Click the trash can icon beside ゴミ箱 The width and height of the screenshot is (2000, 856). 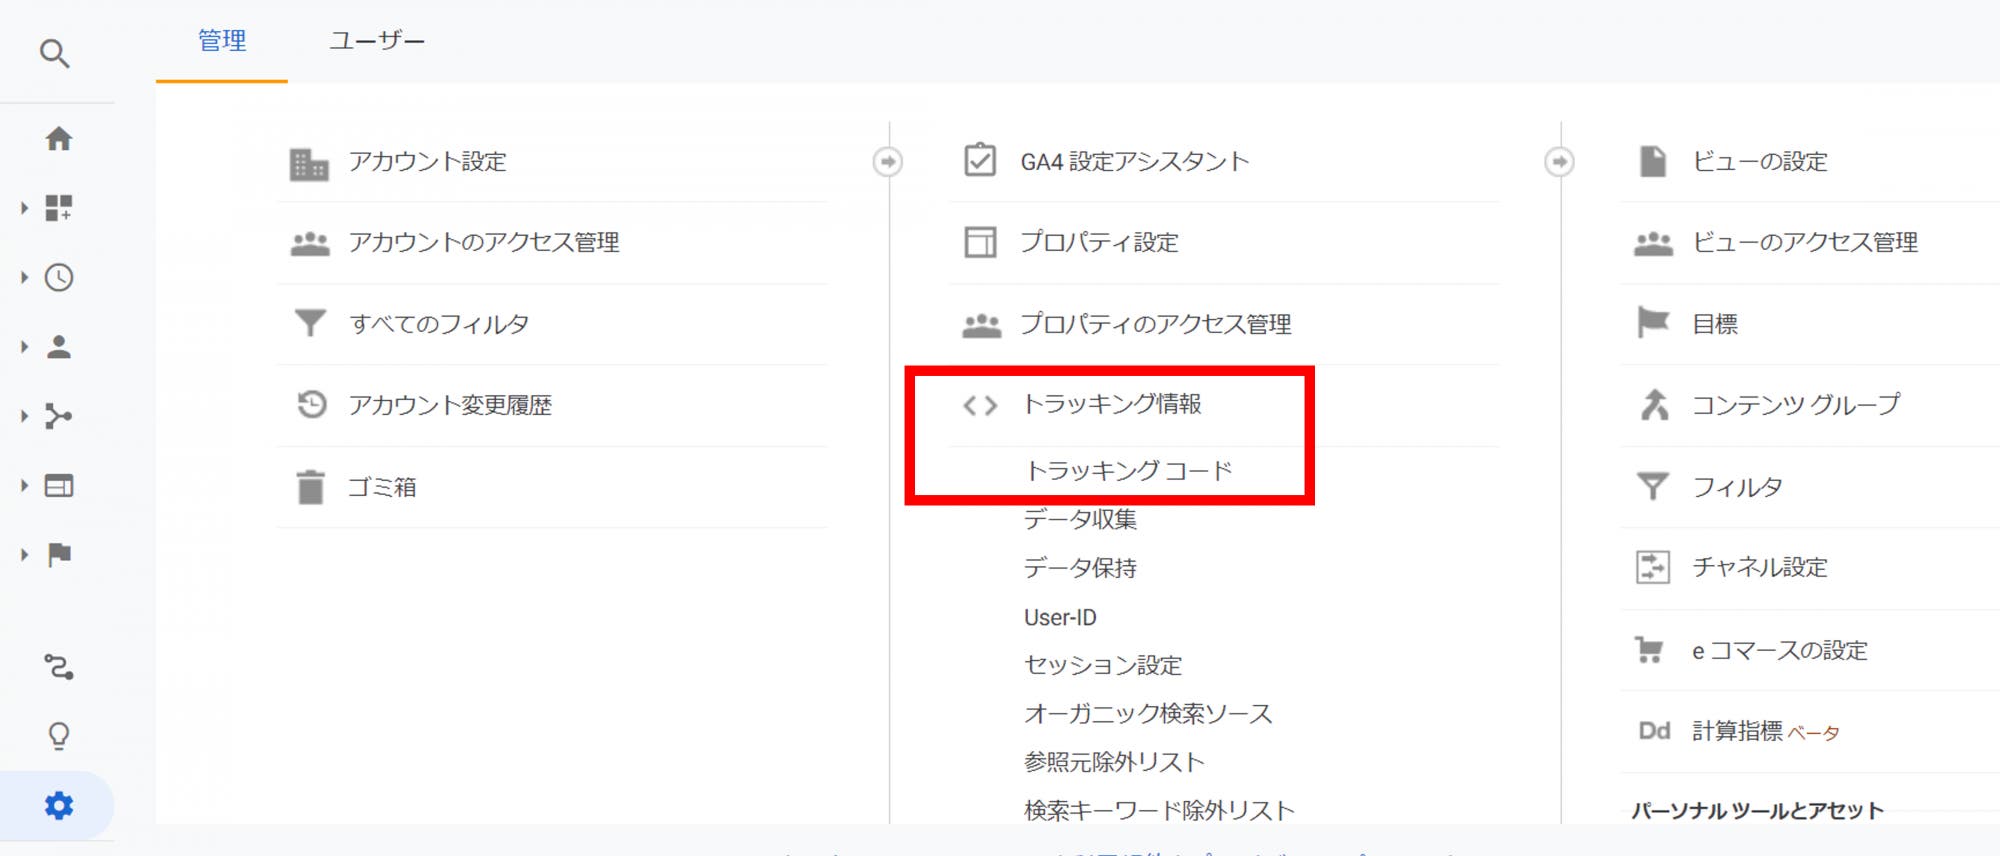(310, 487)
